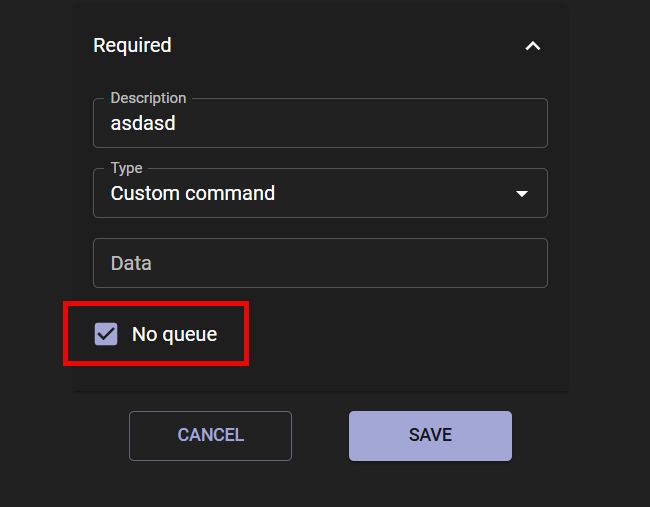The height and width of the screenshot is (507, 650).
Task: Select the Custom command value text
Action: 192,193
